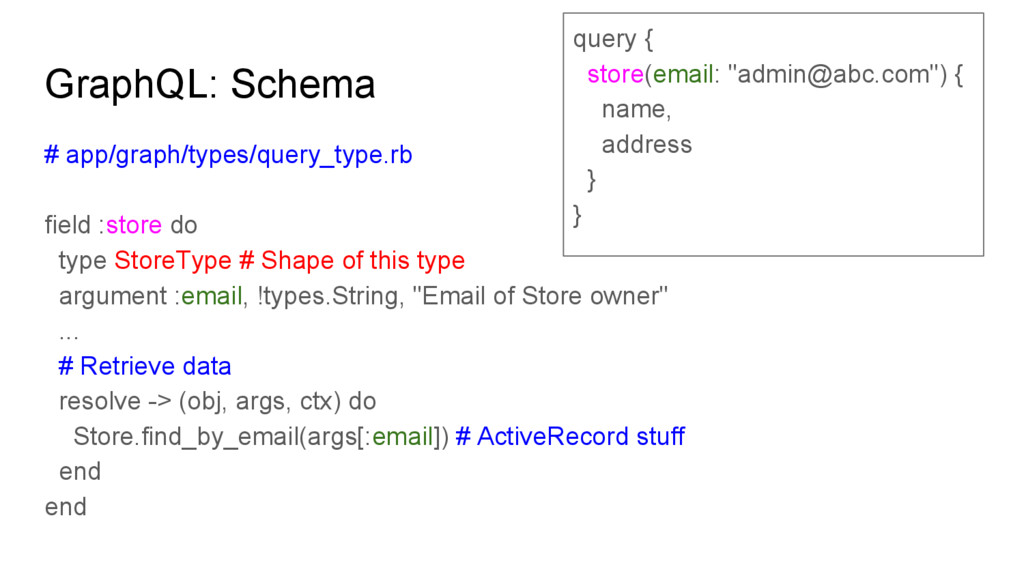Click the Retrieve data comment

click(x=144, y=366)
